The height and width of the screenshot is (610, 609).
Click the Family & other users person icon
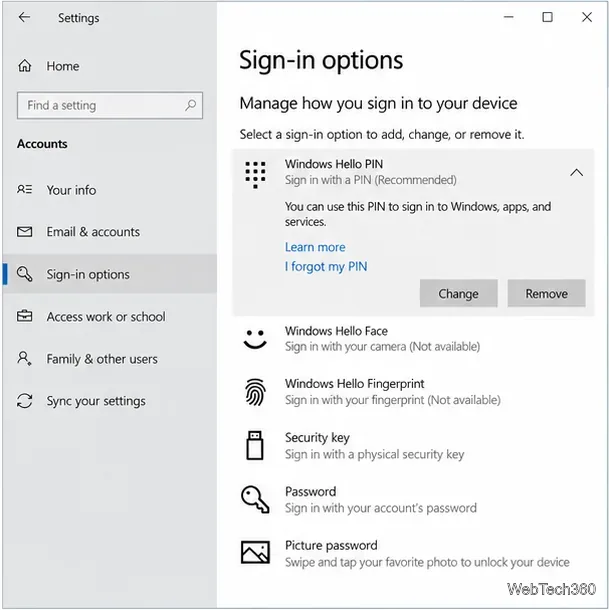point(24,358)
